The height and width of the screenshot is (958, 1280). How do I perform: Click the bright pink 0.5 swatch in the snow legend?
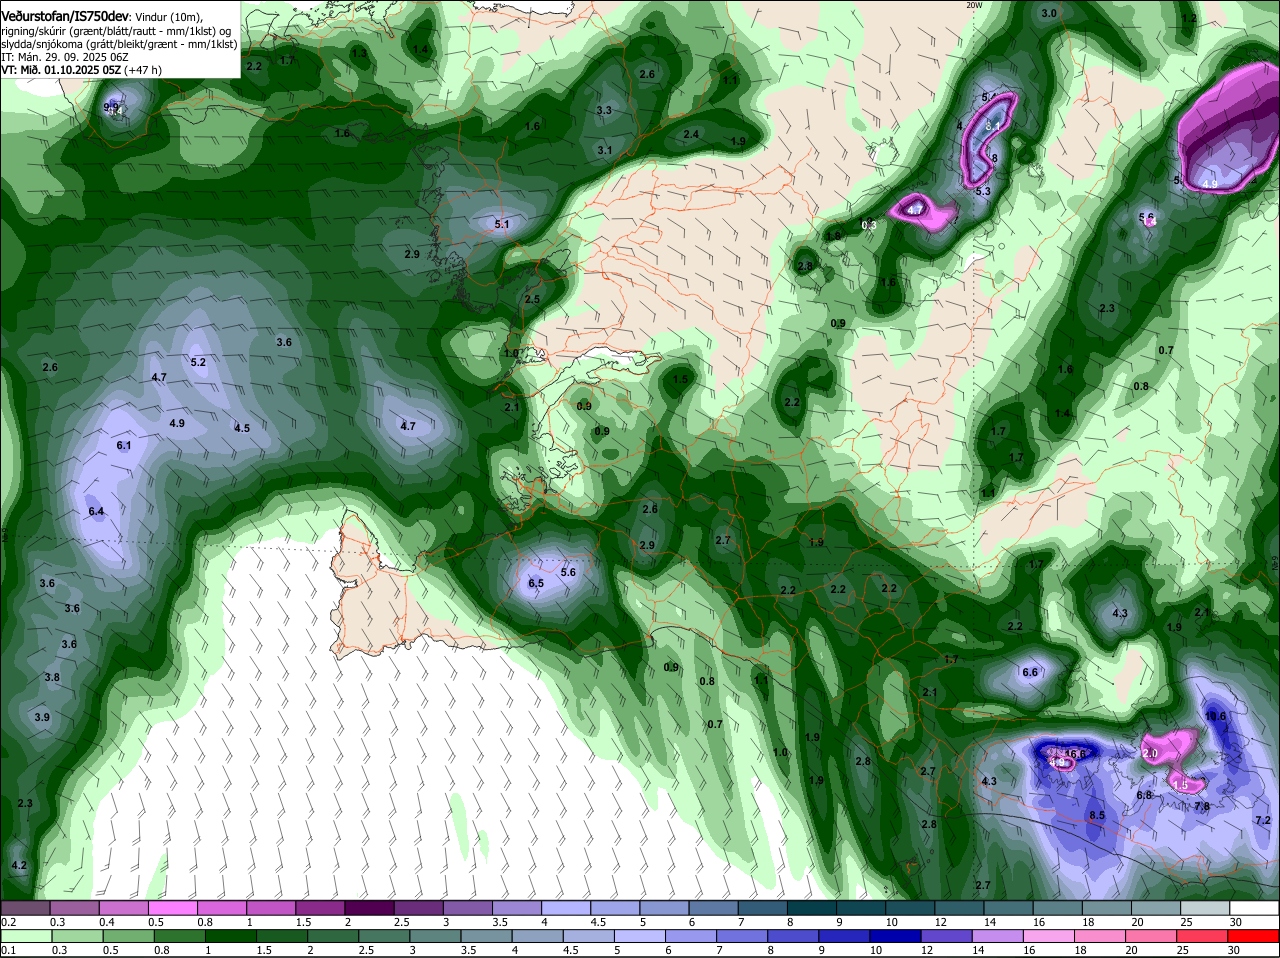point(172,908)
